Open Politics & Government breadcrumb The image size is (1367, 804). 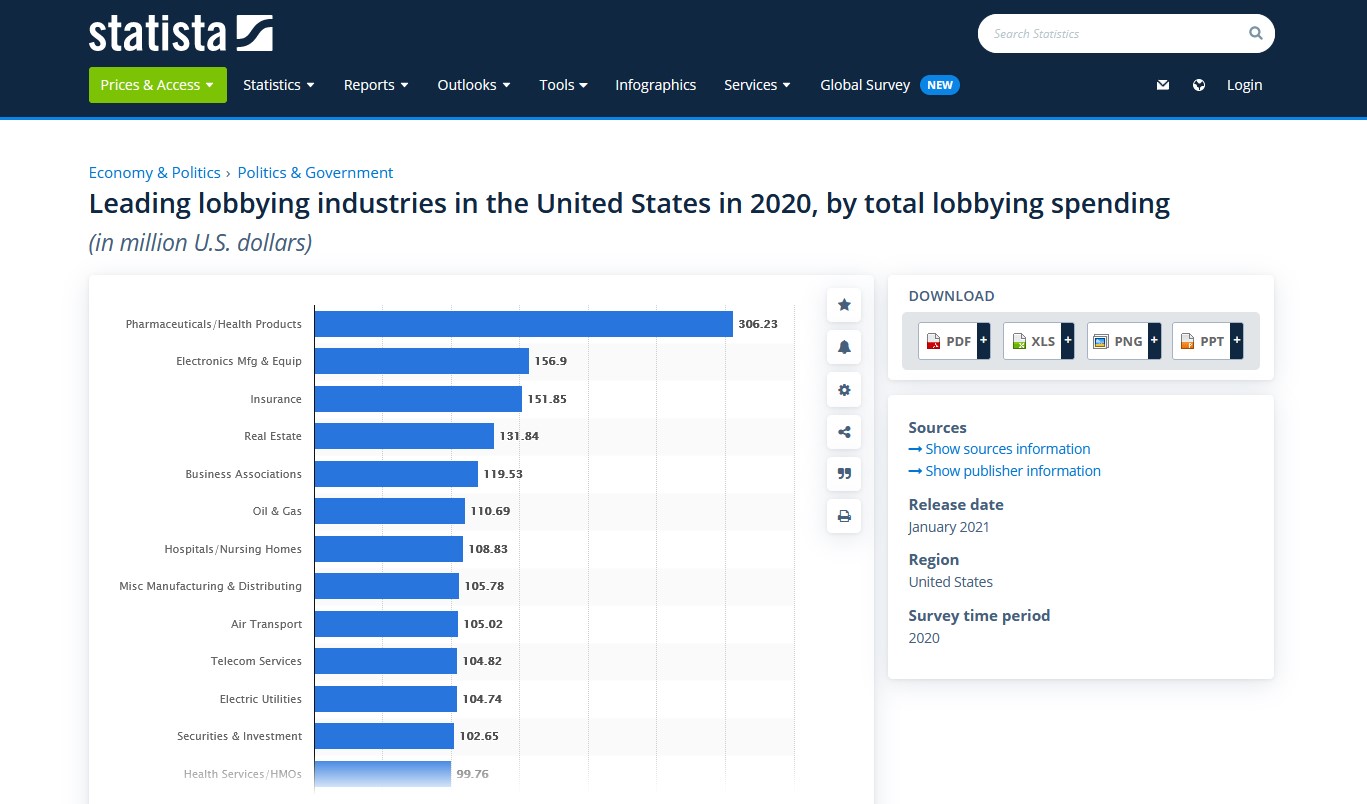point(315,172)
